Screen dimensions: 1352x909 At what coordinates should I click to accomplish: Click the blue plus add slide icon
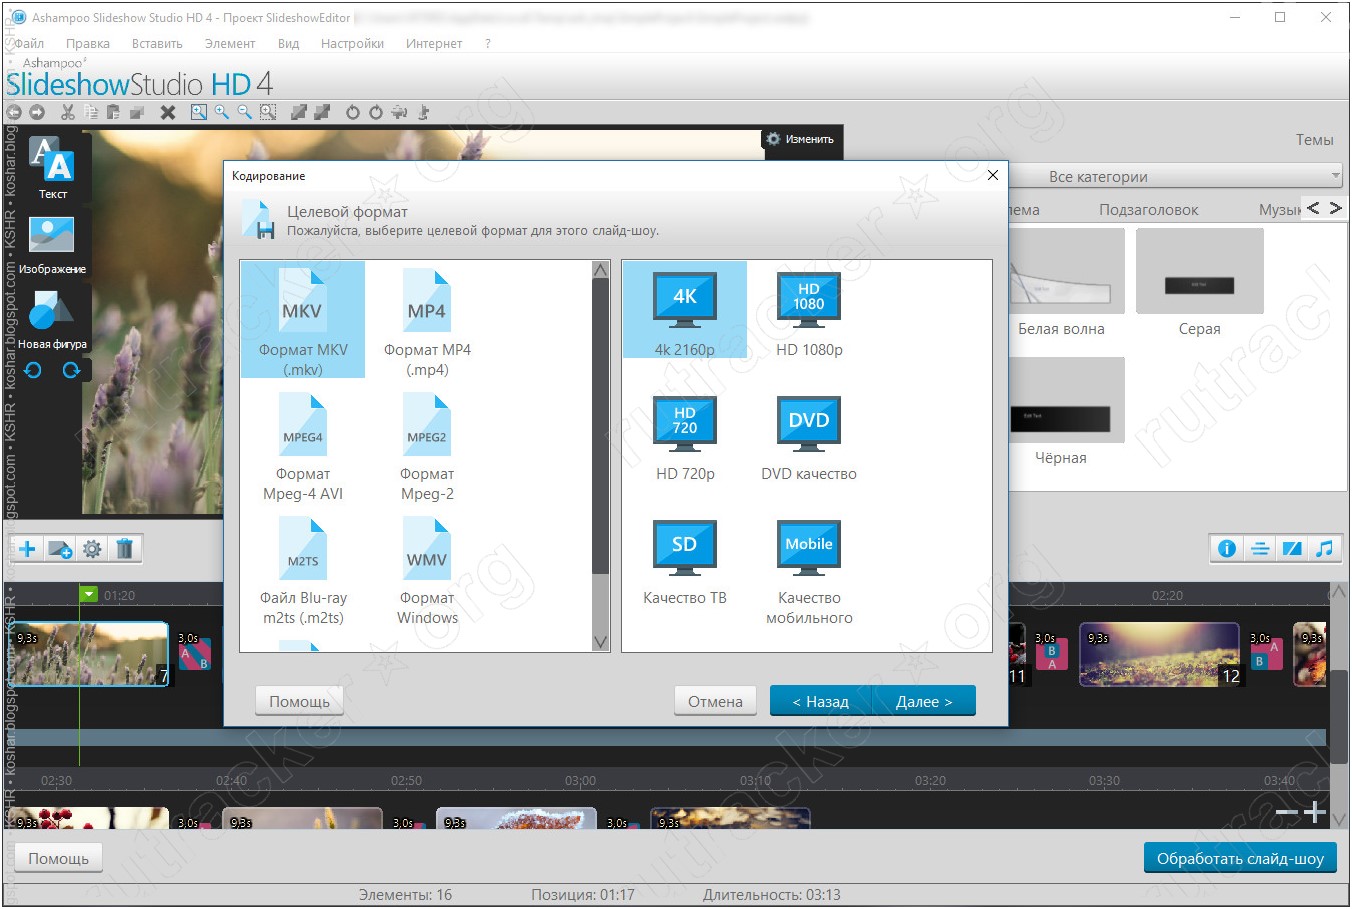(28, 548)
